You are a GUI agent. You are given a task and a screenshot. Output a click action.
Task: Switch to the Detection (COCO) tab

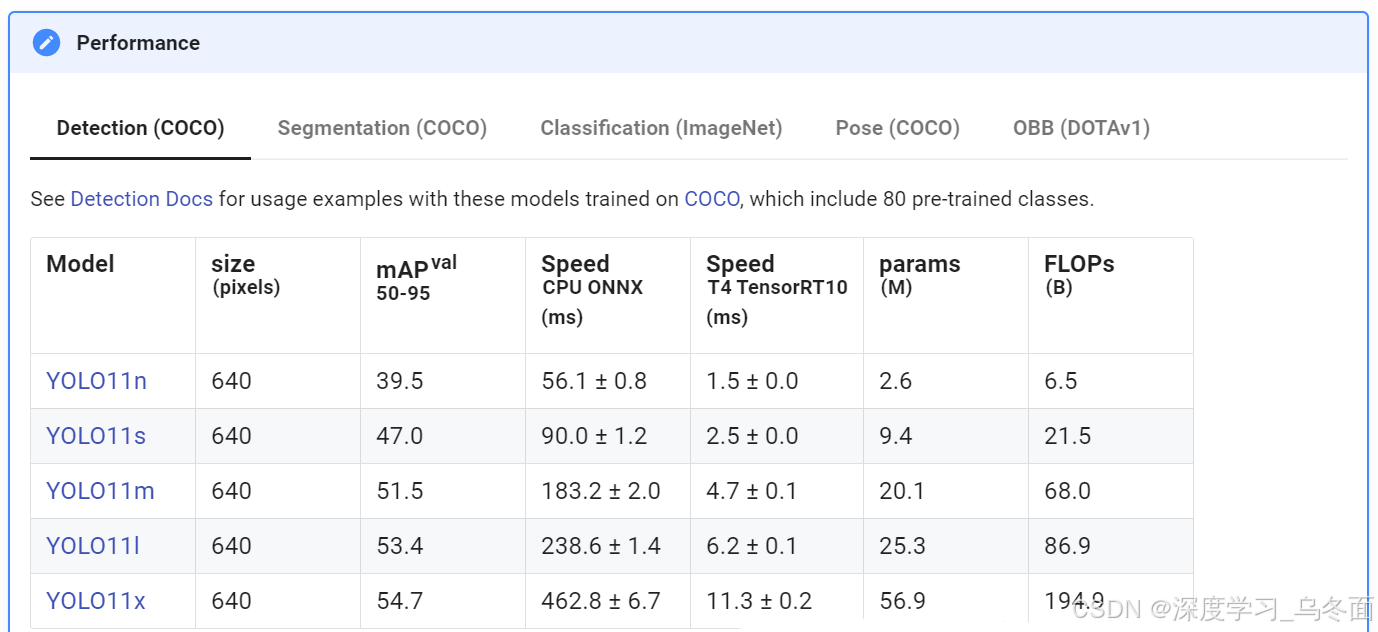(x=140, y=128)
